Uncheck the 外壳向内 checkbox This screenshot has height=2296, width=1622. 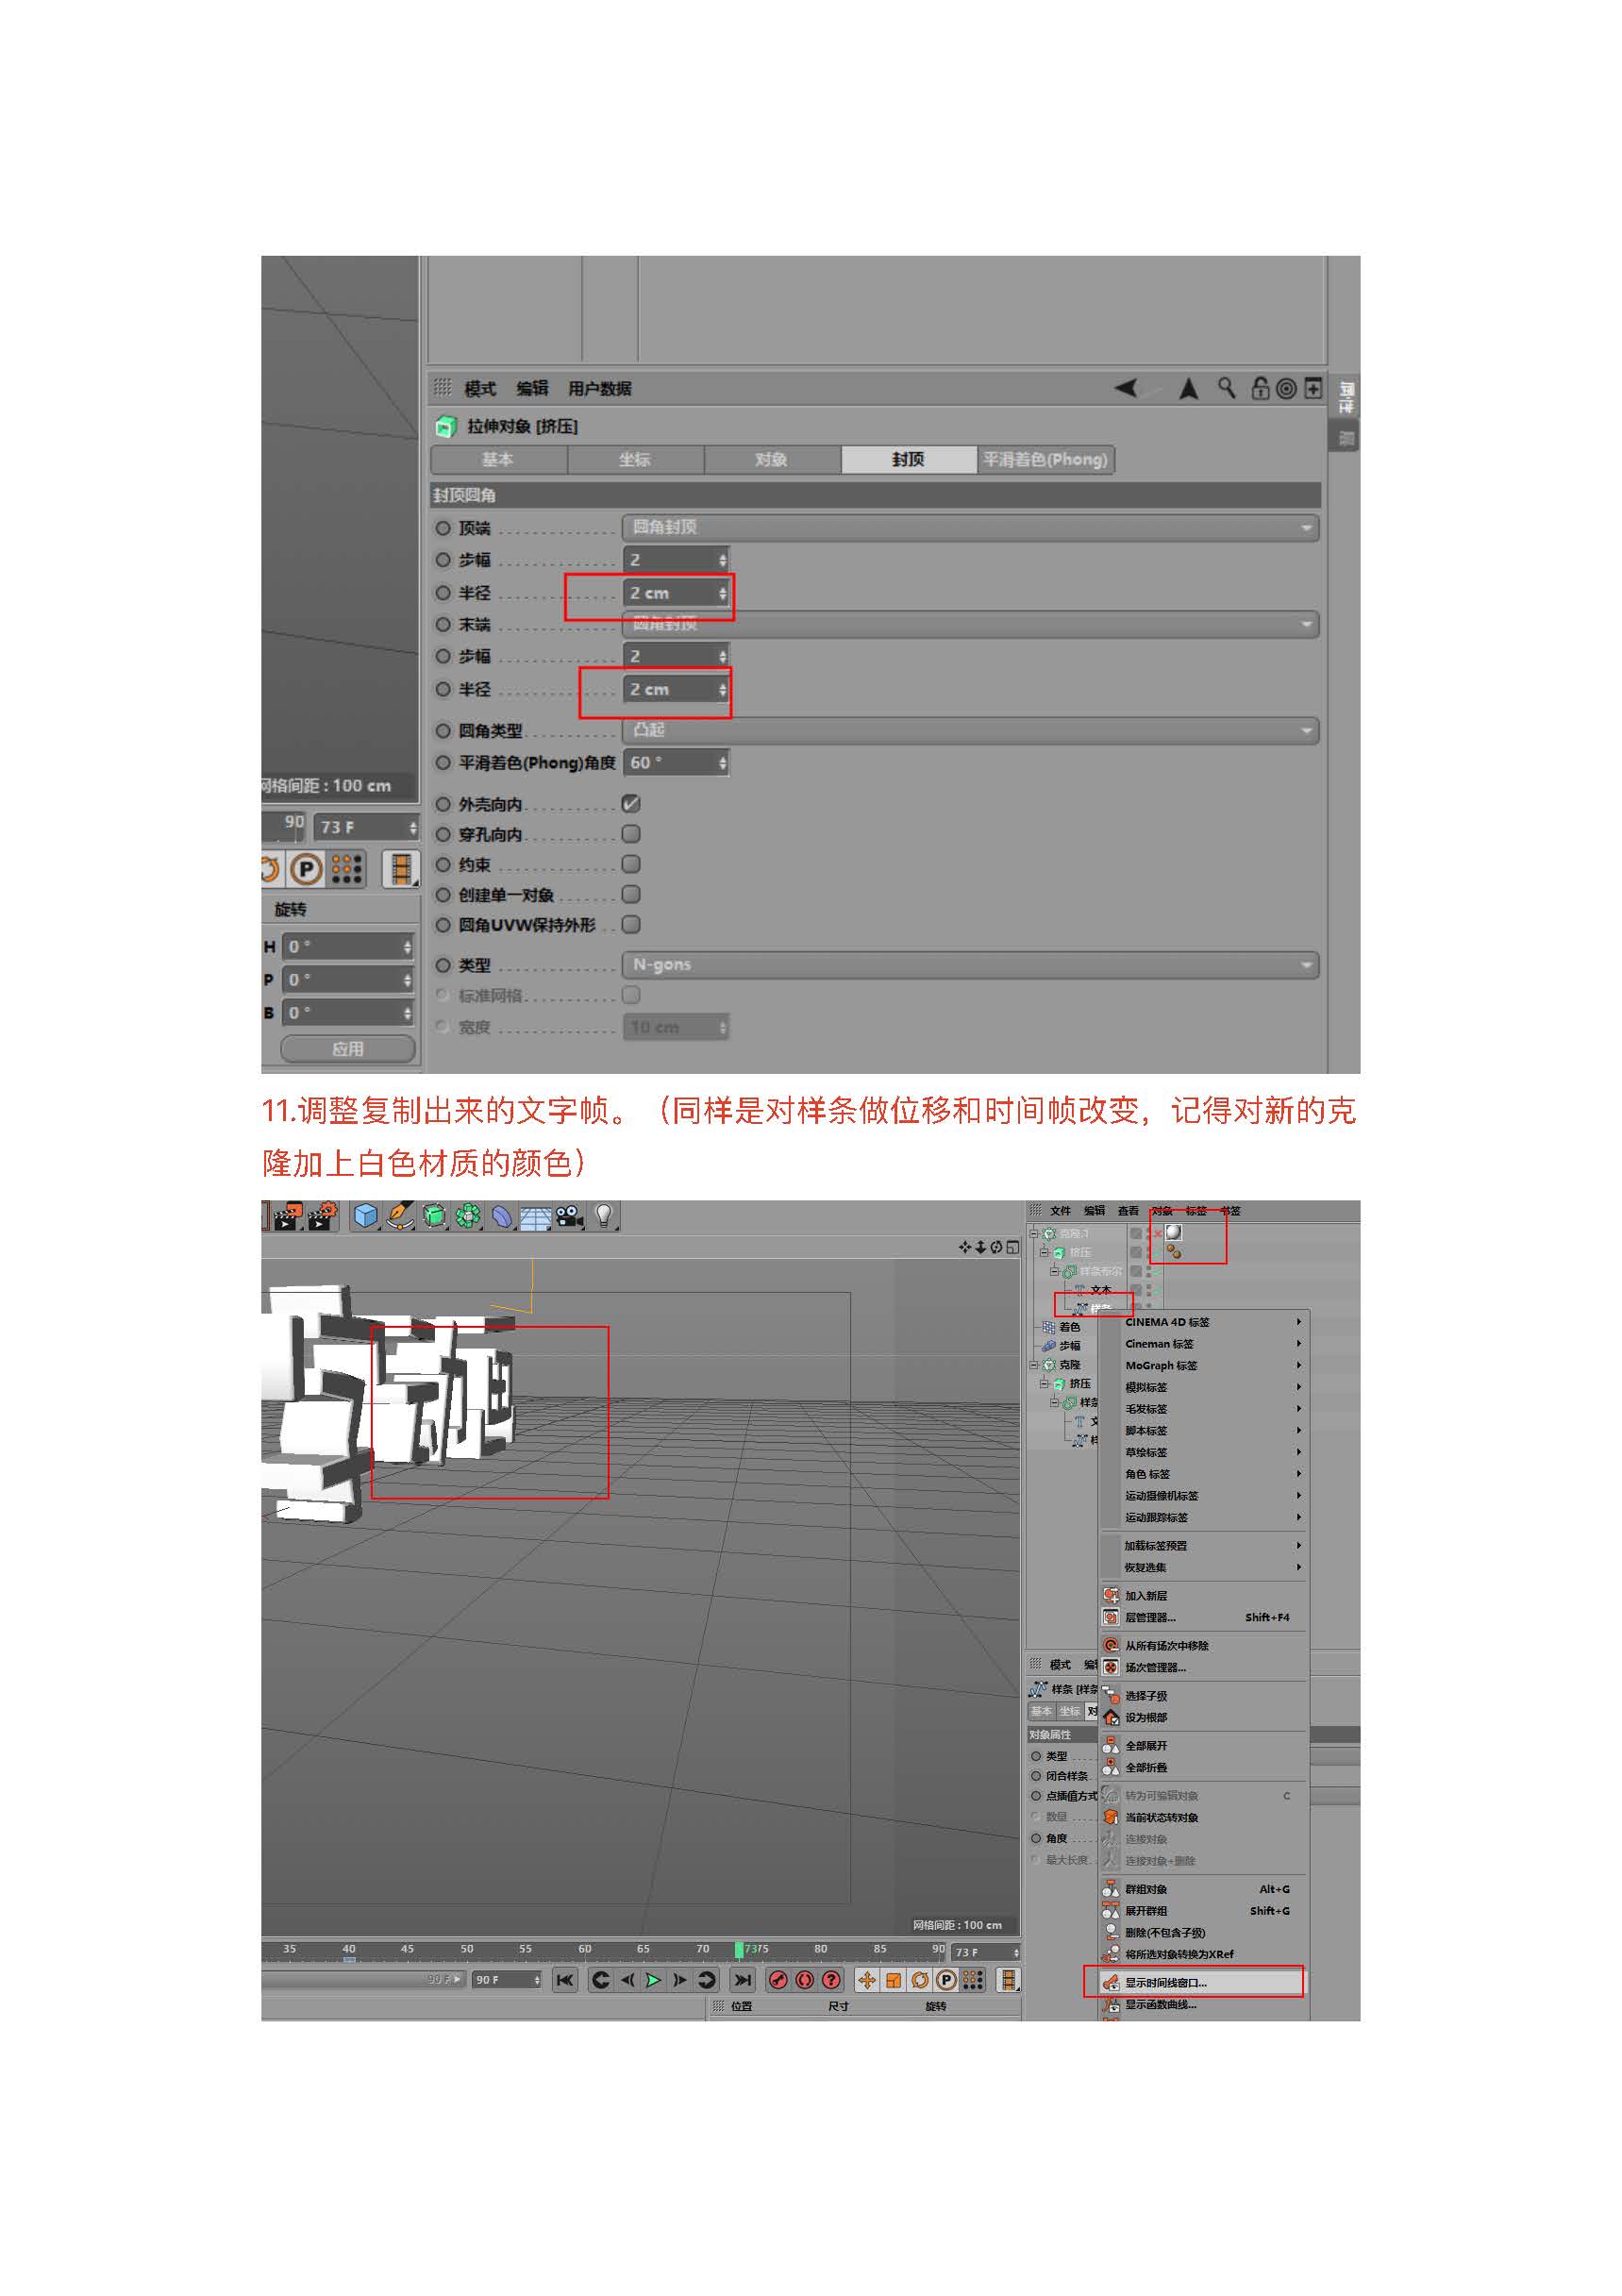(631, 803)
